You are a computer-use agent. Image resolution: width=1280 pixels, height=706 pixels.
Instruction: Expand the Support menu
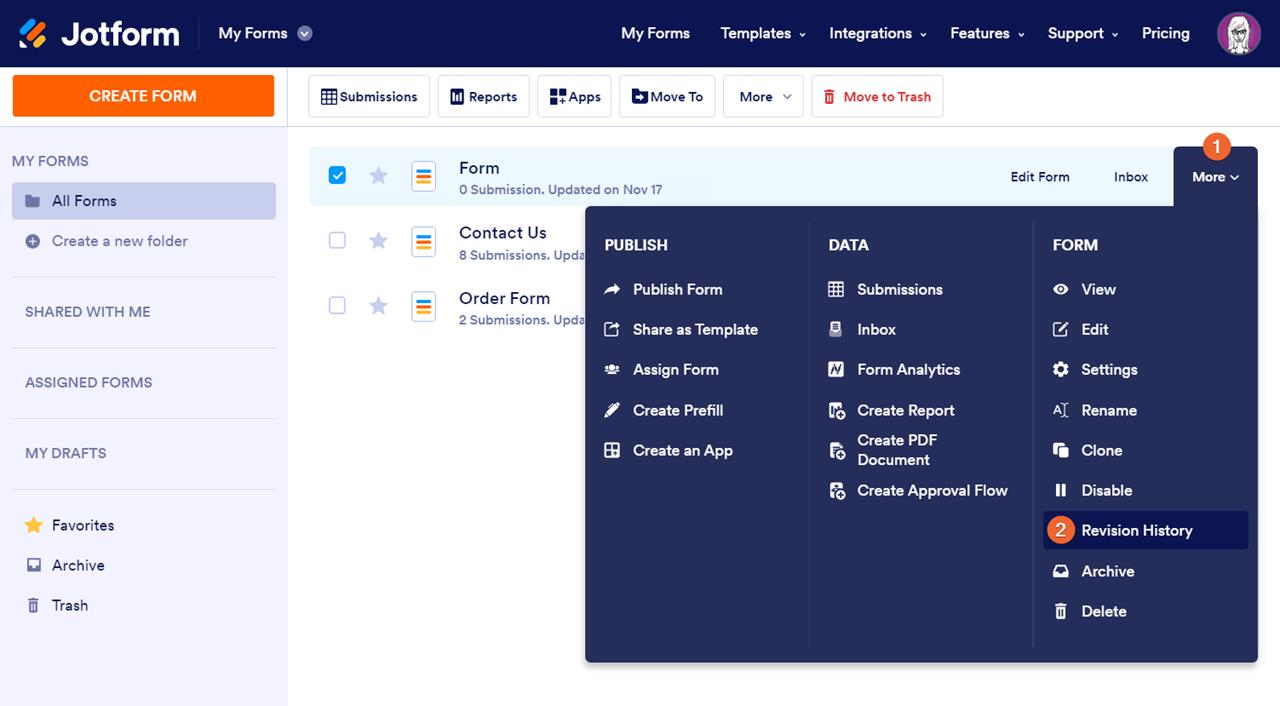(1083, 33)
